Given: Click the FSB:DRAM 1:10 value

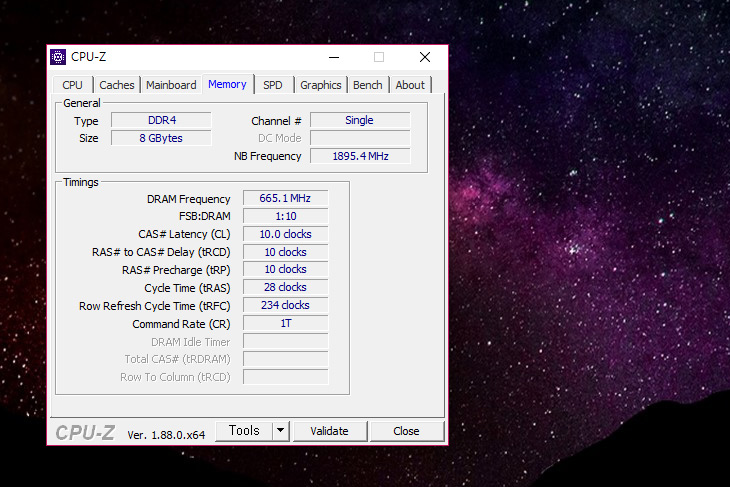Looking at the screenshot, I should tap(285, 216).
